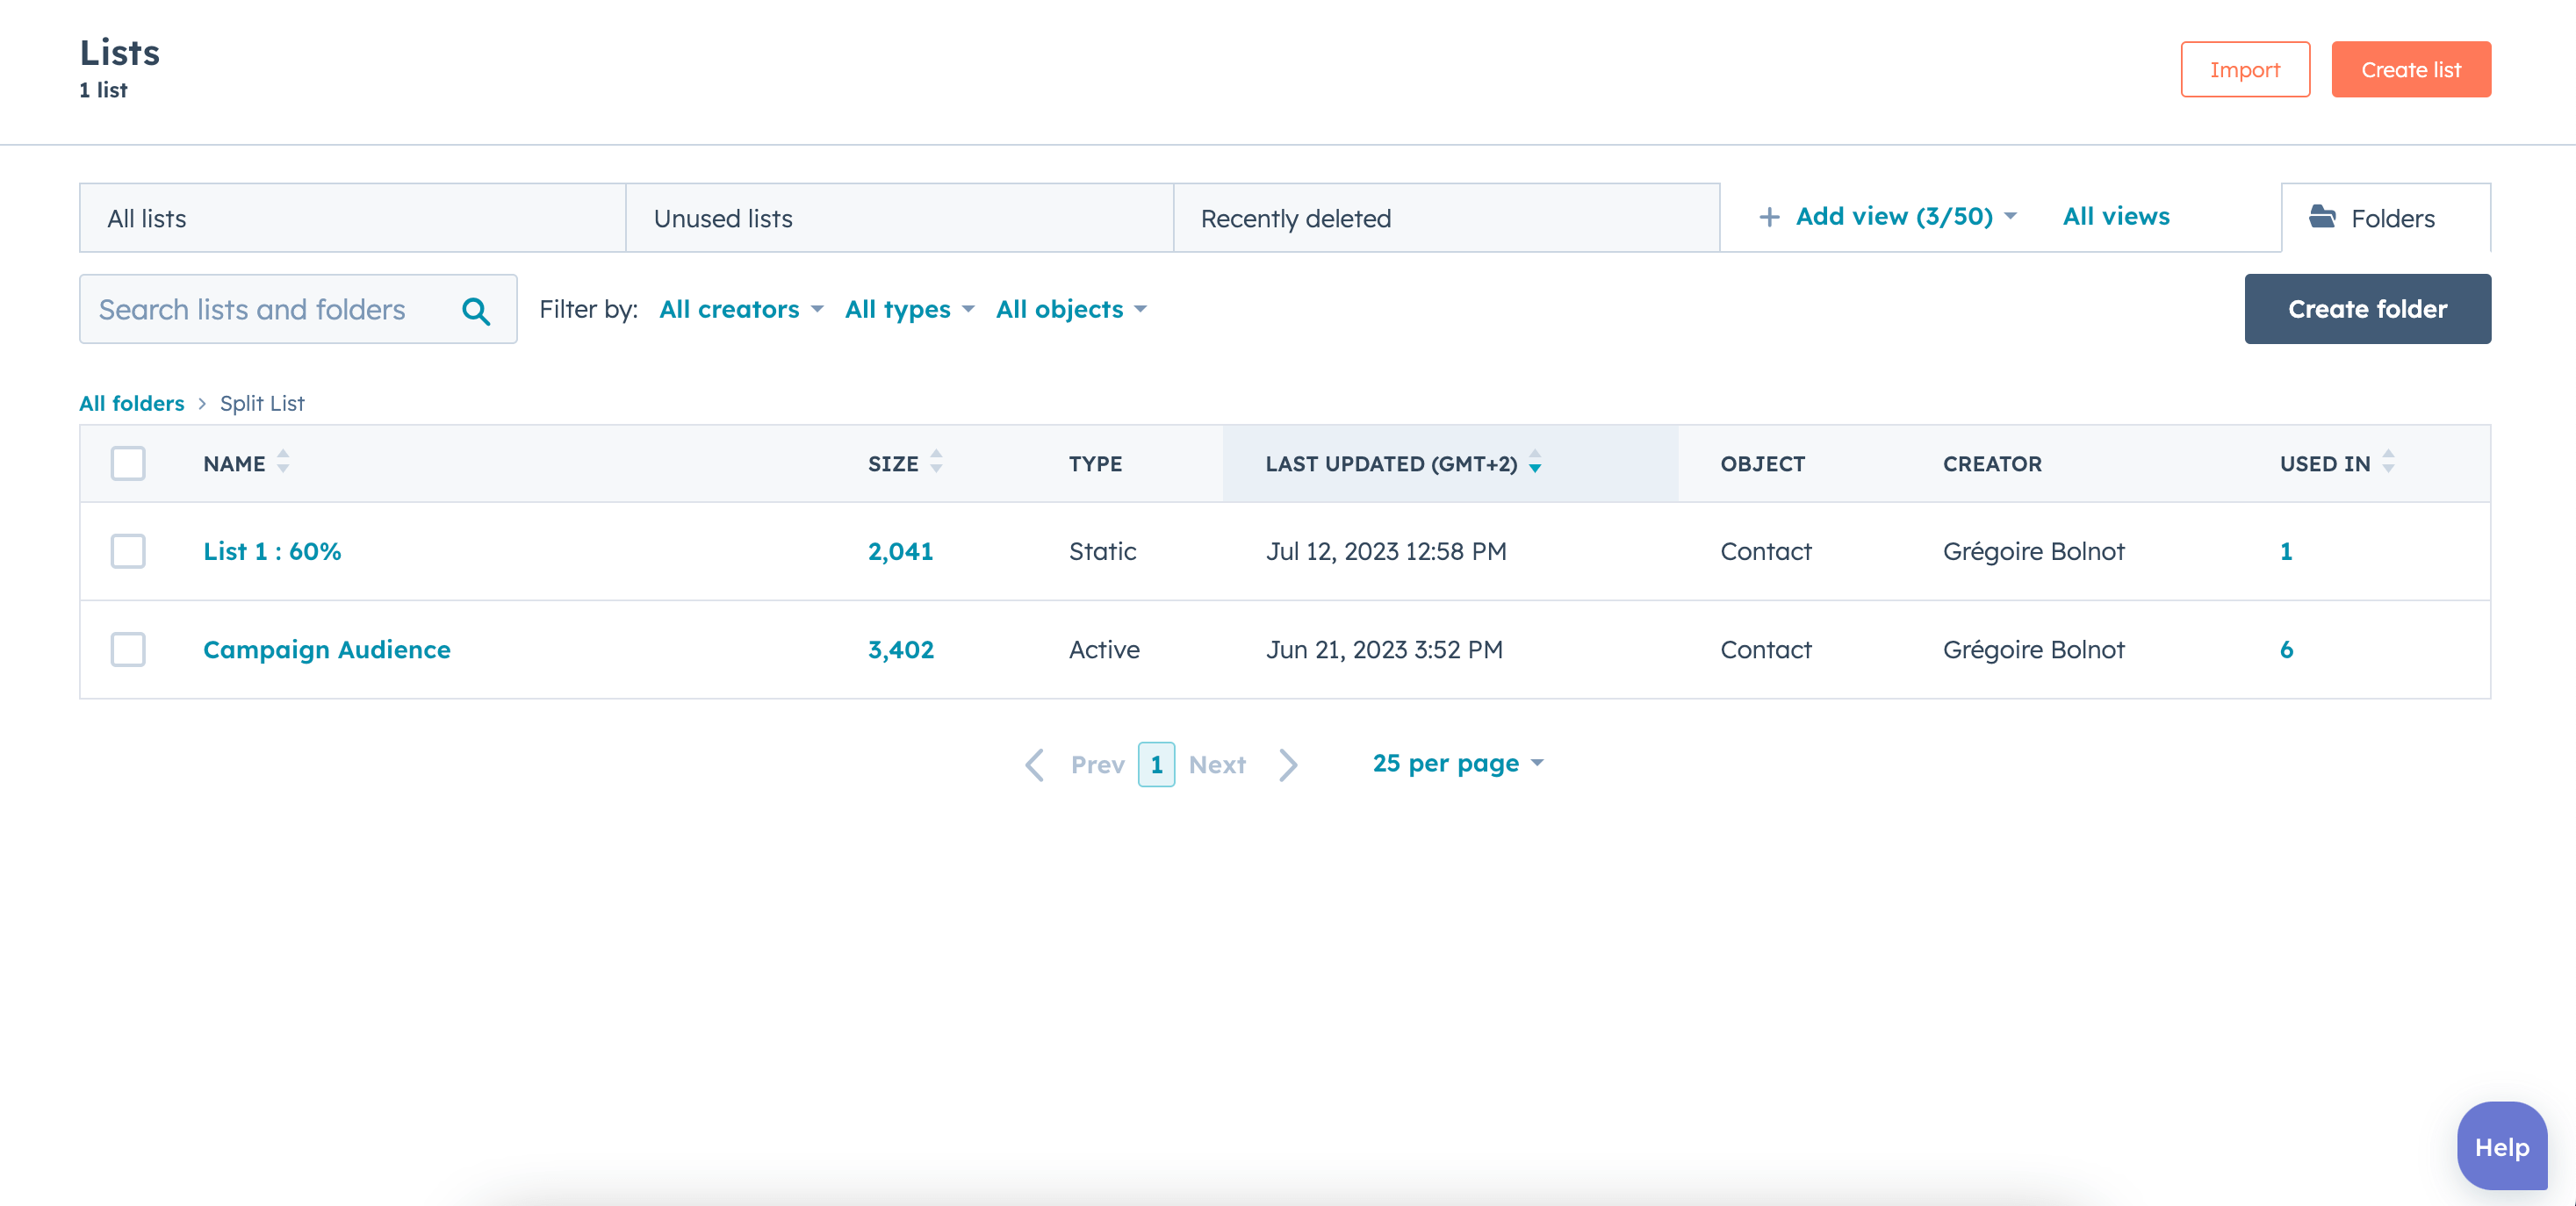This screenshot has width=2576, height=1206.
Task: Expand the Add view (3/50) dropdown
Action: pos(1906,216)
